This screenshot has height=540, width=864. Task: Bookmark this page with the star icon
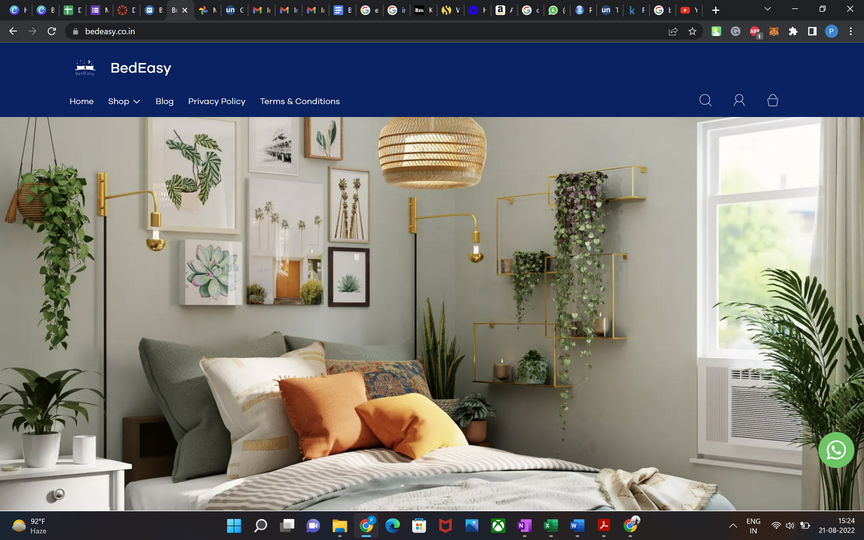pos(693,31)
